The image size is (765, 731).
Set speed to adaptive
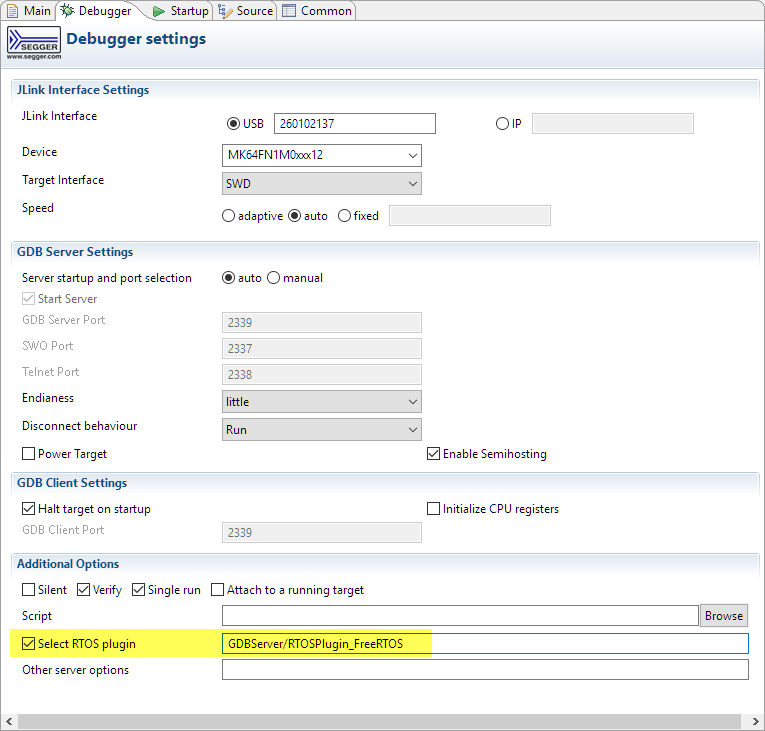click(x=229, y=216)
